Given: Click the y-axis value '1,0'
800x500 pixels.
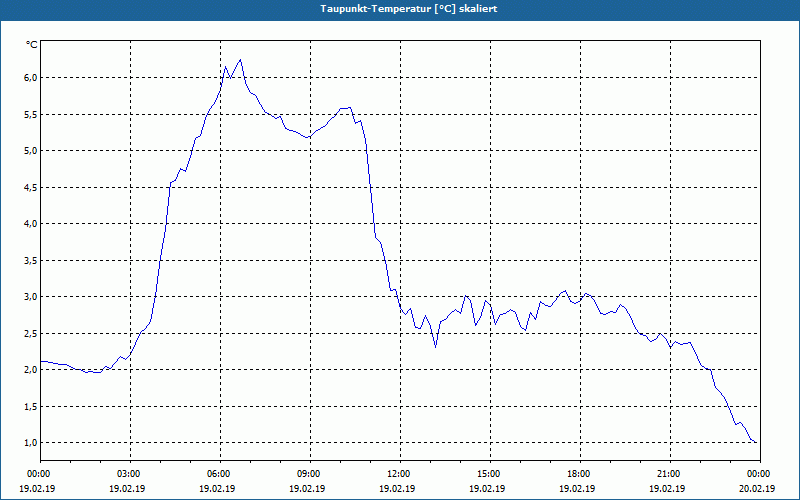Looking at the screenshot, I should pos(31,442).
